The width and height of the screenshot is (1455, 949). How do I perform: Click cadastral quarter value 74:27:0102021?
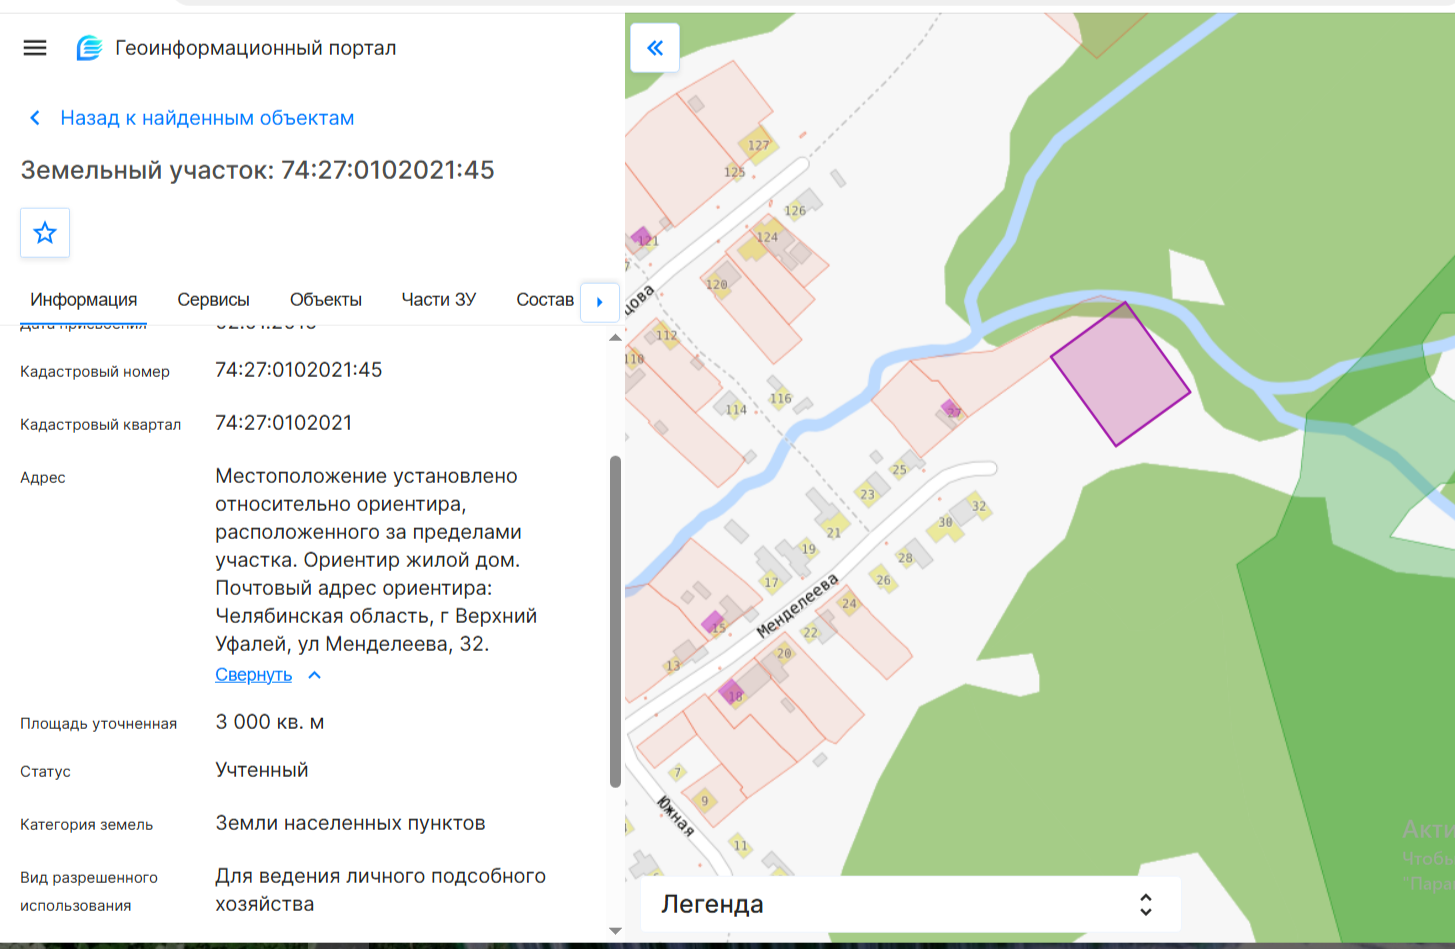284,423
